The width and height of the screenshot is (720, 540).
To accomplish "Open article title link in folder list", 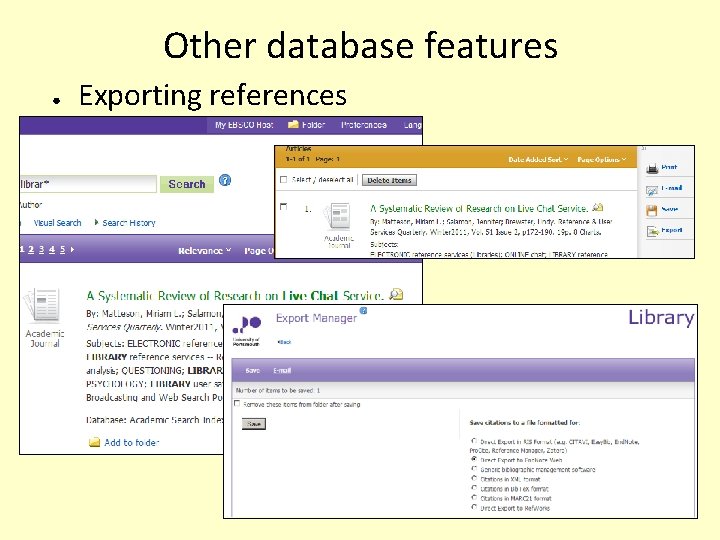I will click(479, 208).
